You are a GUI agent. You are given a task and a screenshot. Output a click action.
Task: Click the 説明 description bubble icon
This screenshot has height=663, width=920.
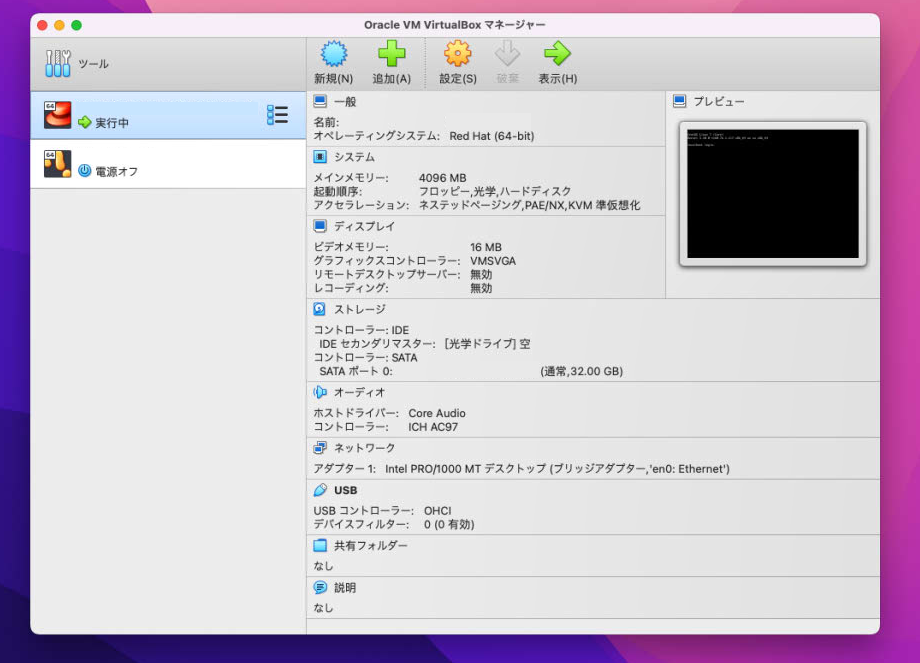[320, 587]
